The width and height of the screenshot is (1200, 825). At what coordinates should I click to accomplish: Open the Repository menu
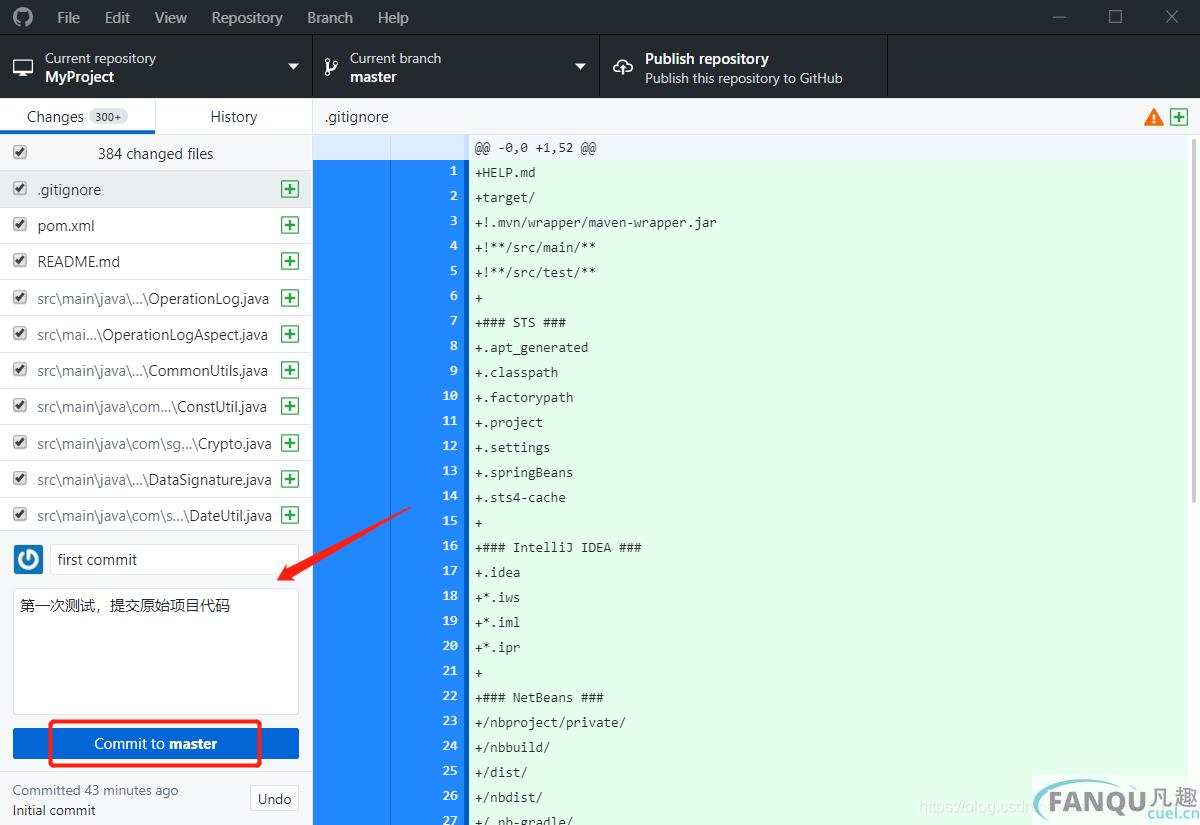(247, 17)
